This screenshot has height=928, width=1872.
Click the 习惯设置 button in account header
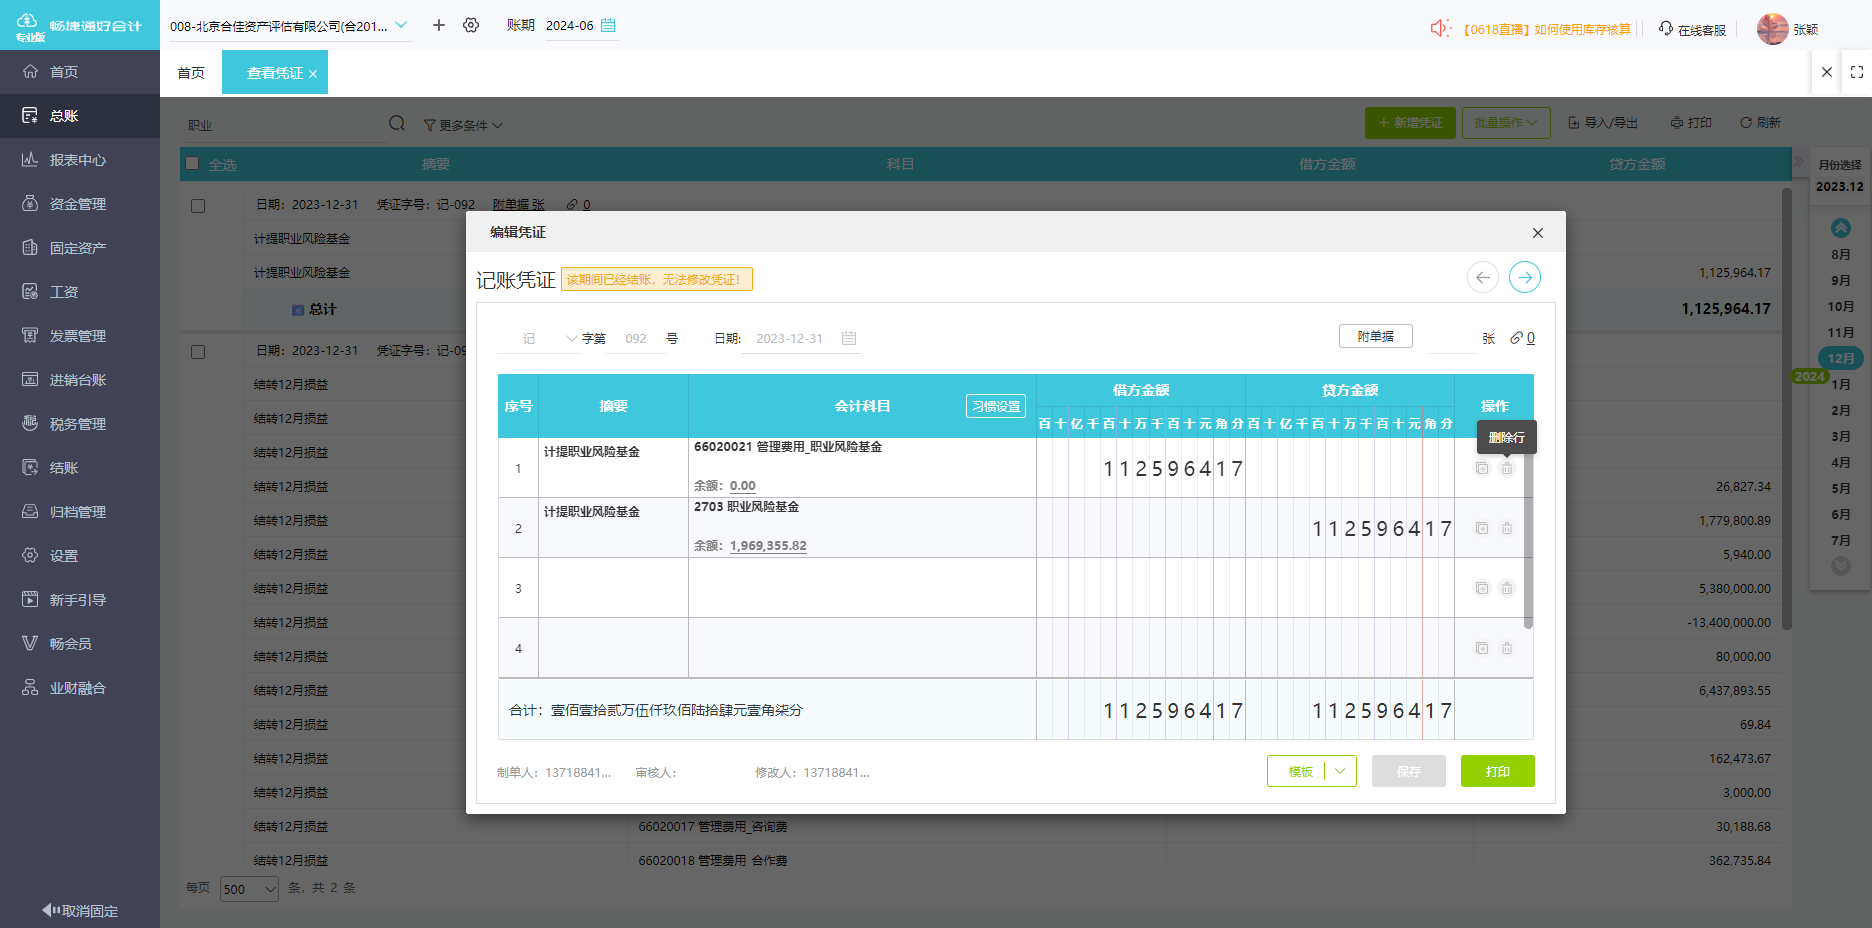[x=995, y=406]
